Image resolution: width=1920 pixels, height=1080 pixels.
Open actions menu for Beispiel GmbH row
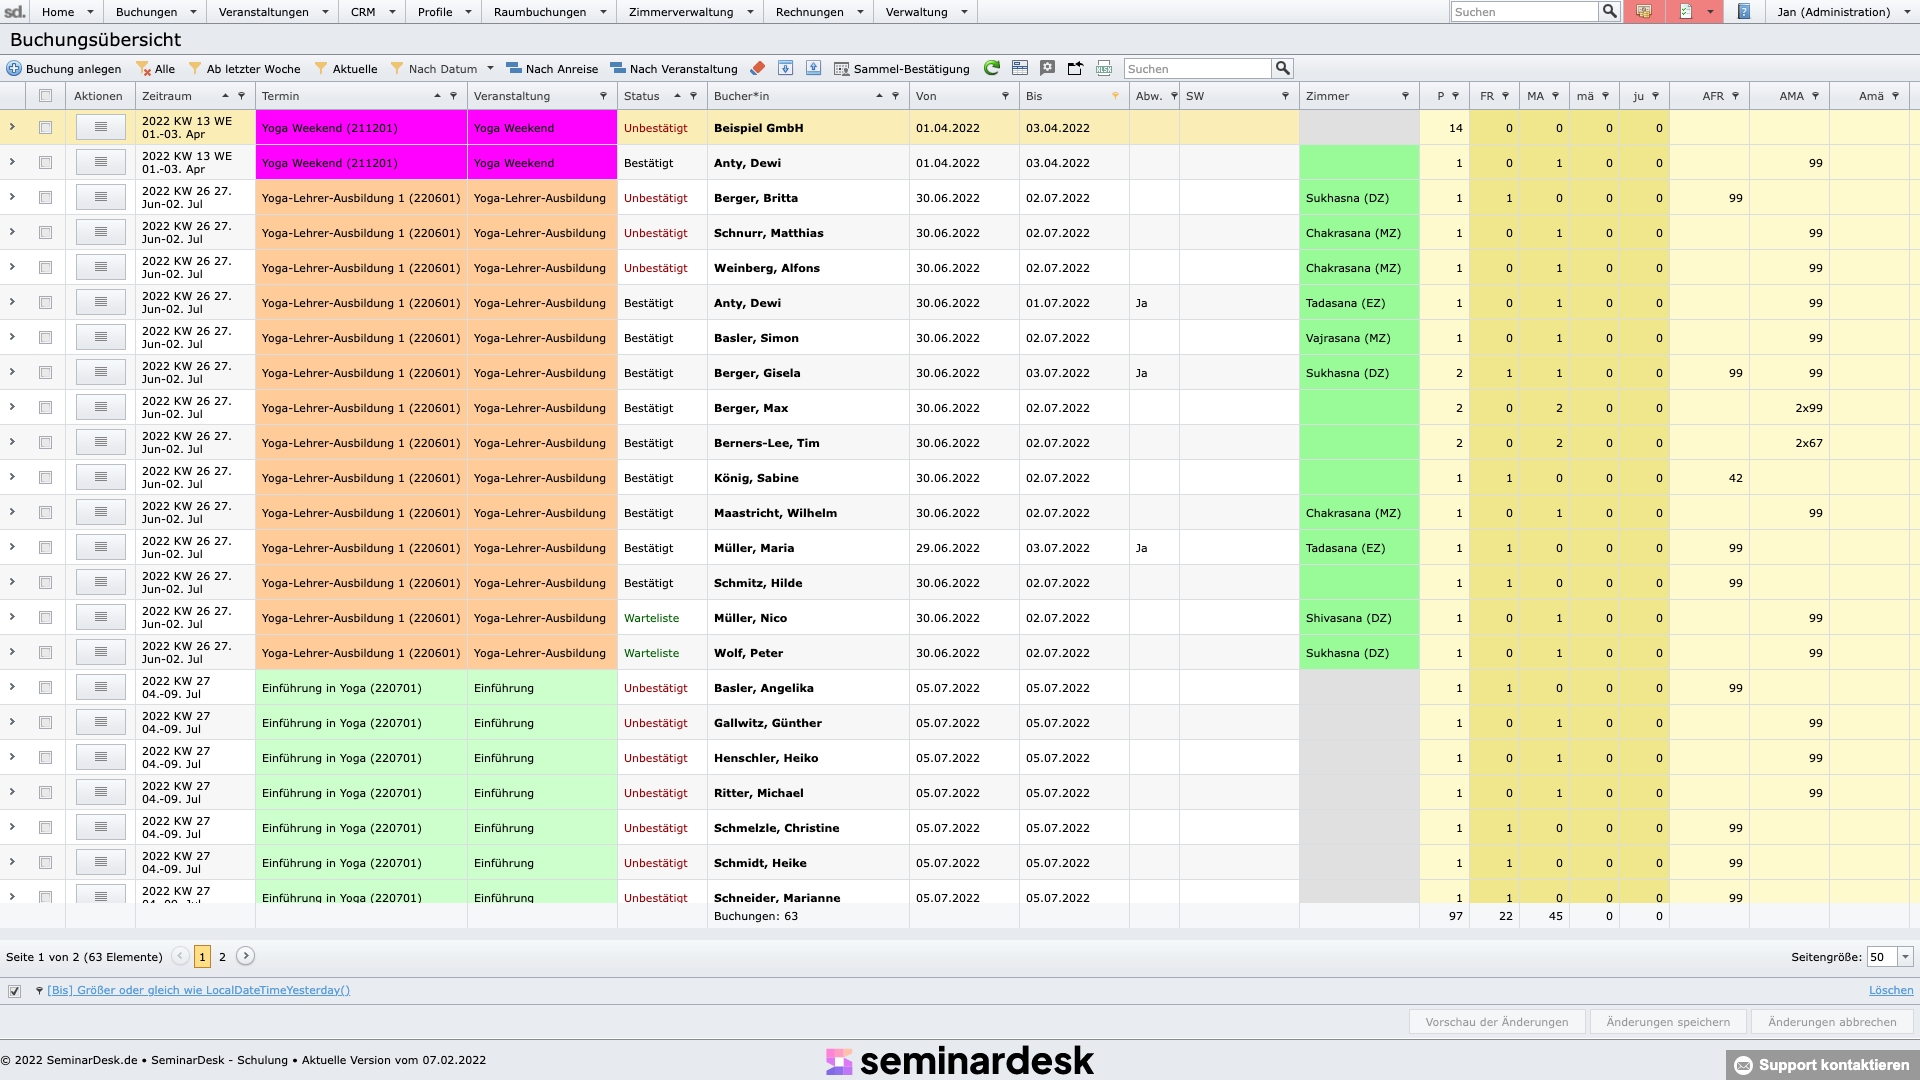pyautogui.click(x=100, y=128)
